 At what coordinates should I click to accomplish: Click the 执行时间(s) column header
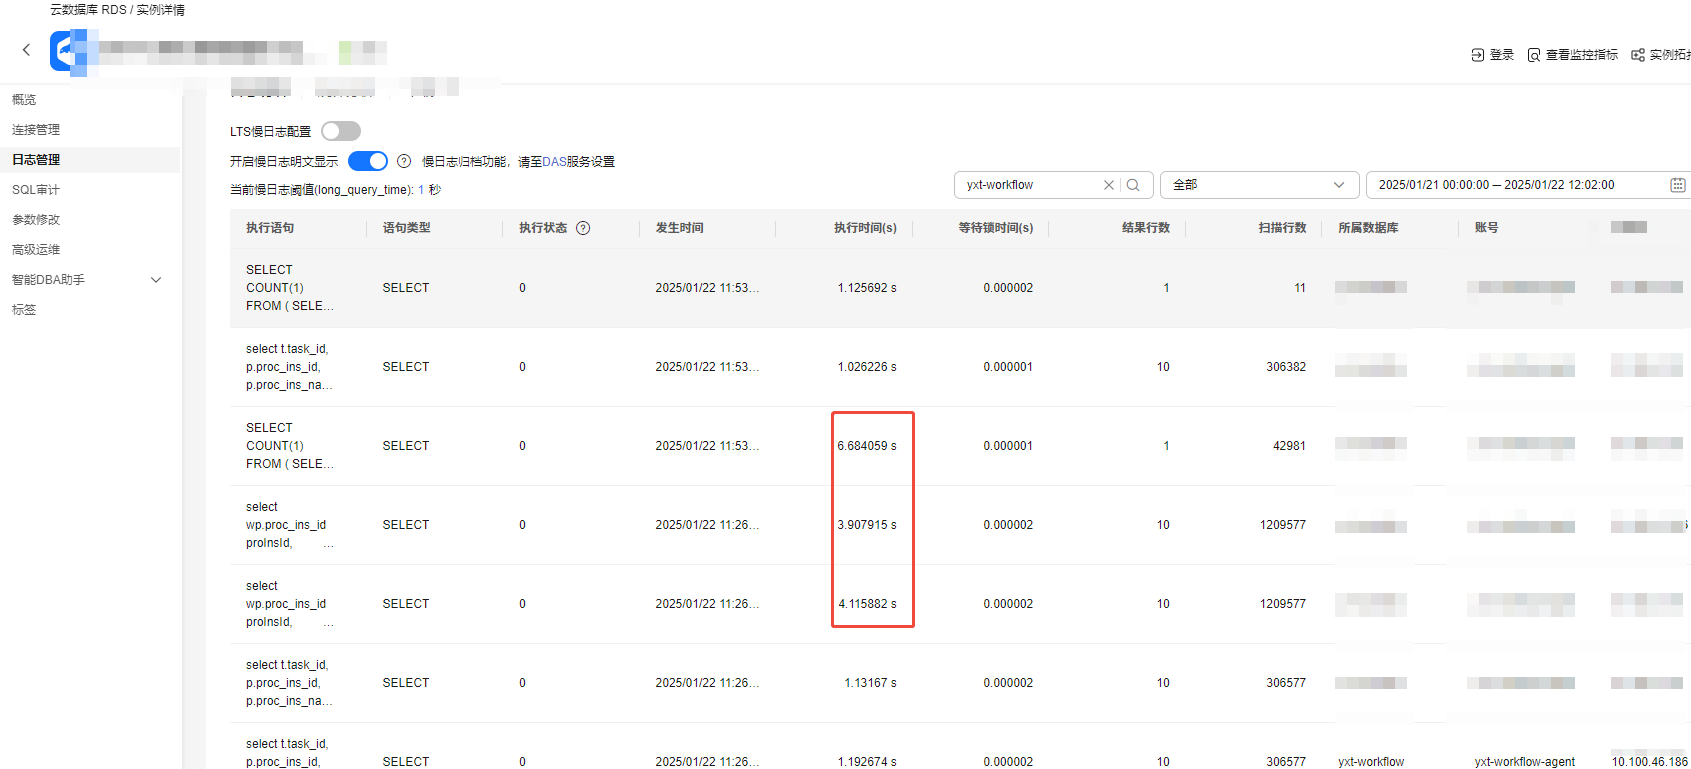pos(865,228)
